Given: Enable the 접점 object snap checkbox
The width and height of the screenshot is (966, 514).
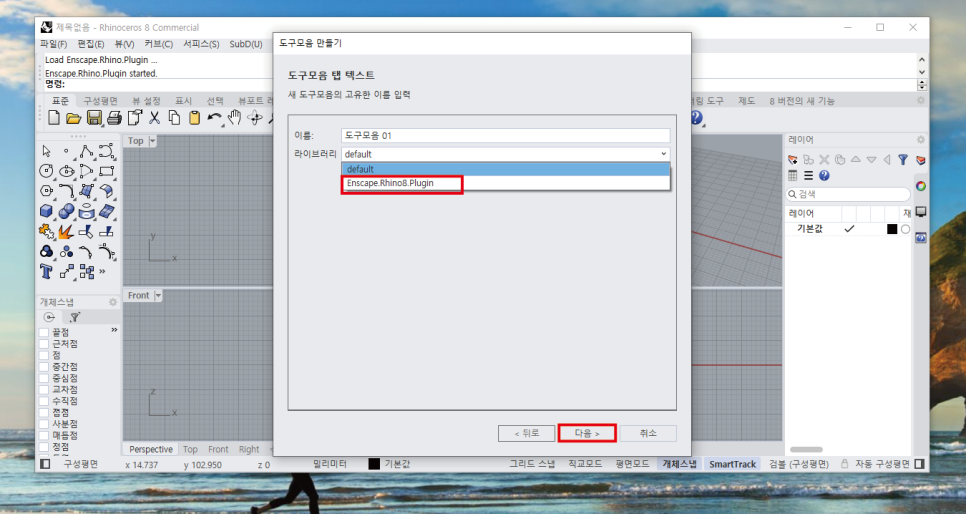Looking at the screenshot, I should tap(44, 412).
